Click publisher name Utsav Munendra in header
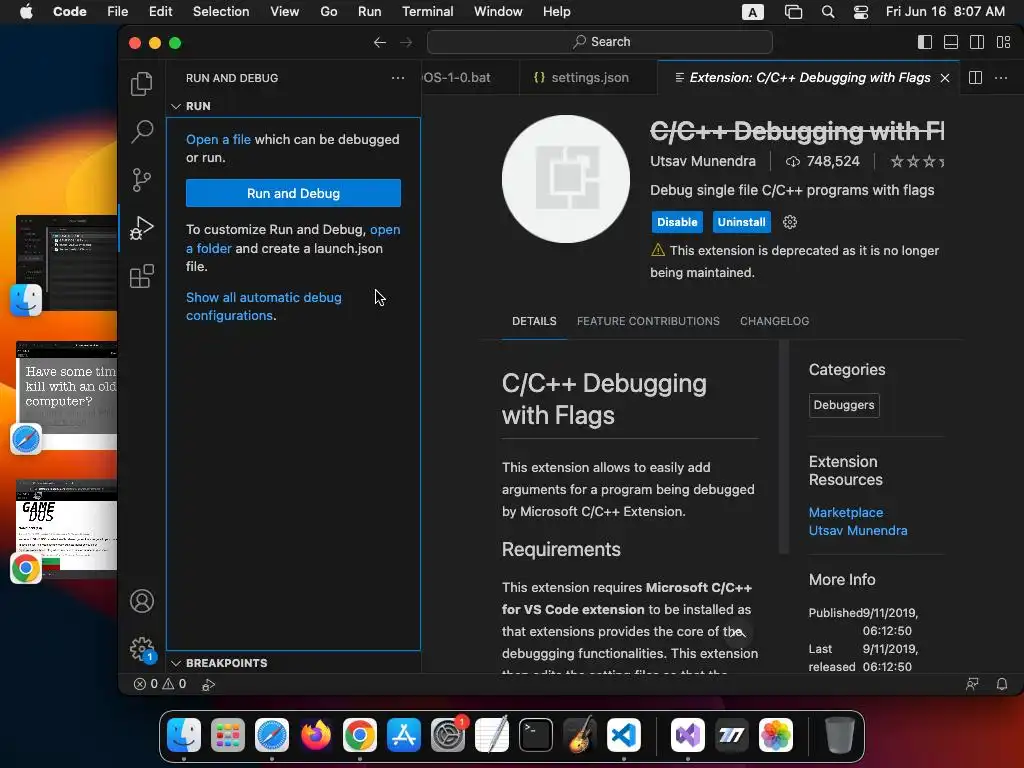The height and width of the screenshot is (768, 1024). coord(703,161)
